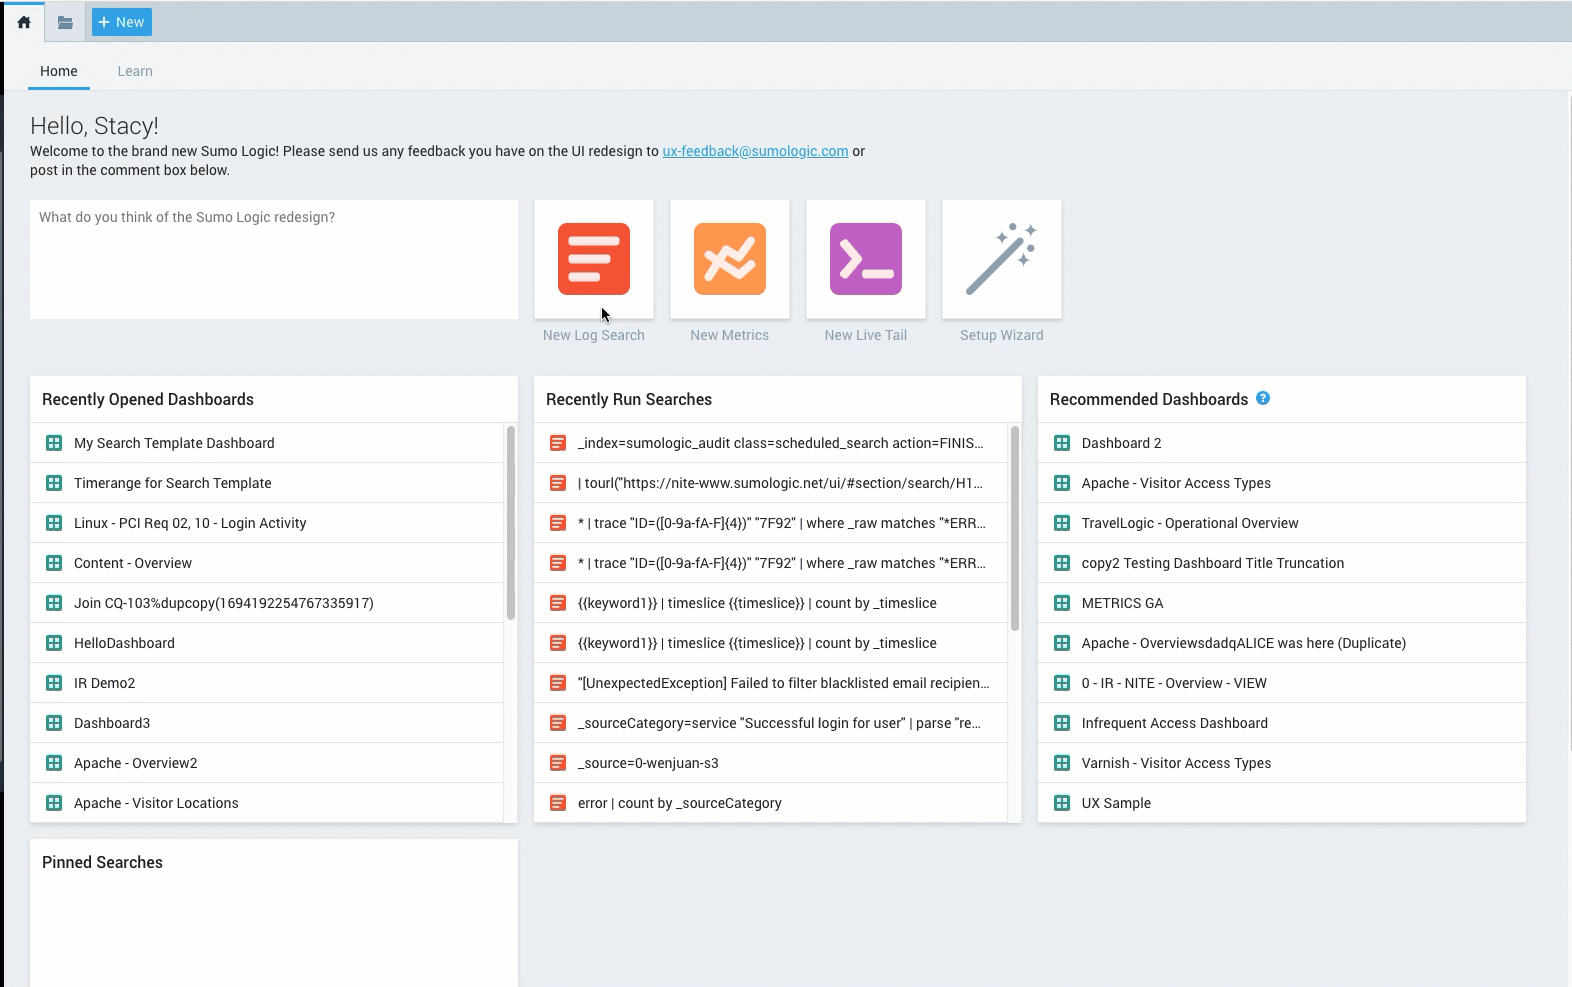Image resolution: width=1572 pixels, height=987 pixels.
Task: Click the home icon tab
Action: coord(24,22)
